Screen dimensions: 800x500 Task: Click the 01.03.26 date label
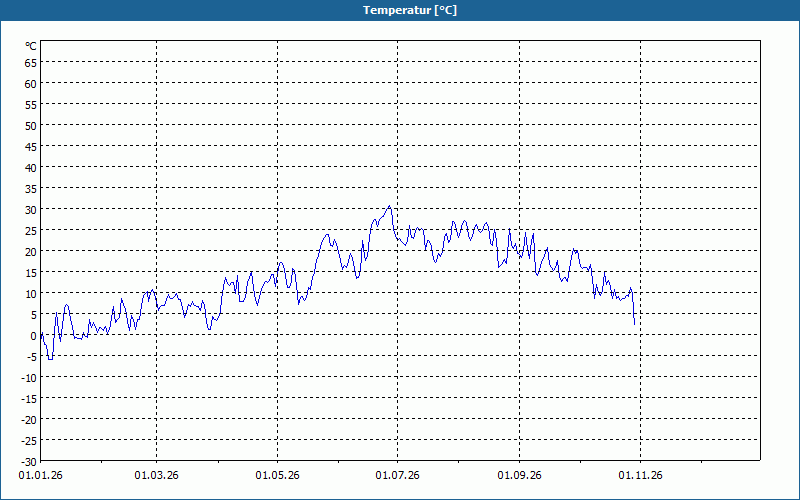157,476
